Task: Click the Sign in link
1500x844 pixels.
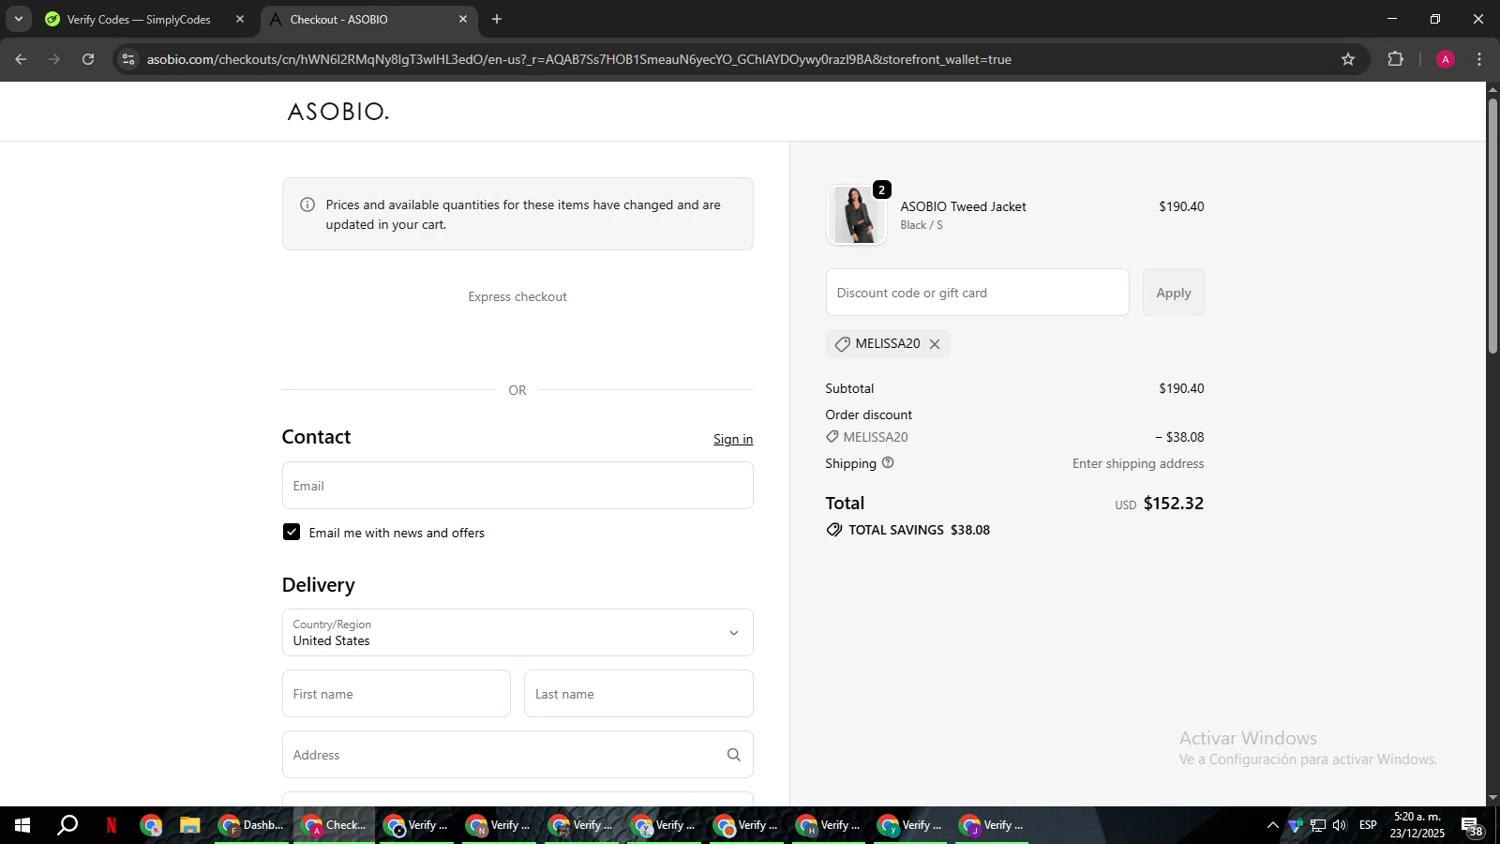Action: tap(733, 440)
